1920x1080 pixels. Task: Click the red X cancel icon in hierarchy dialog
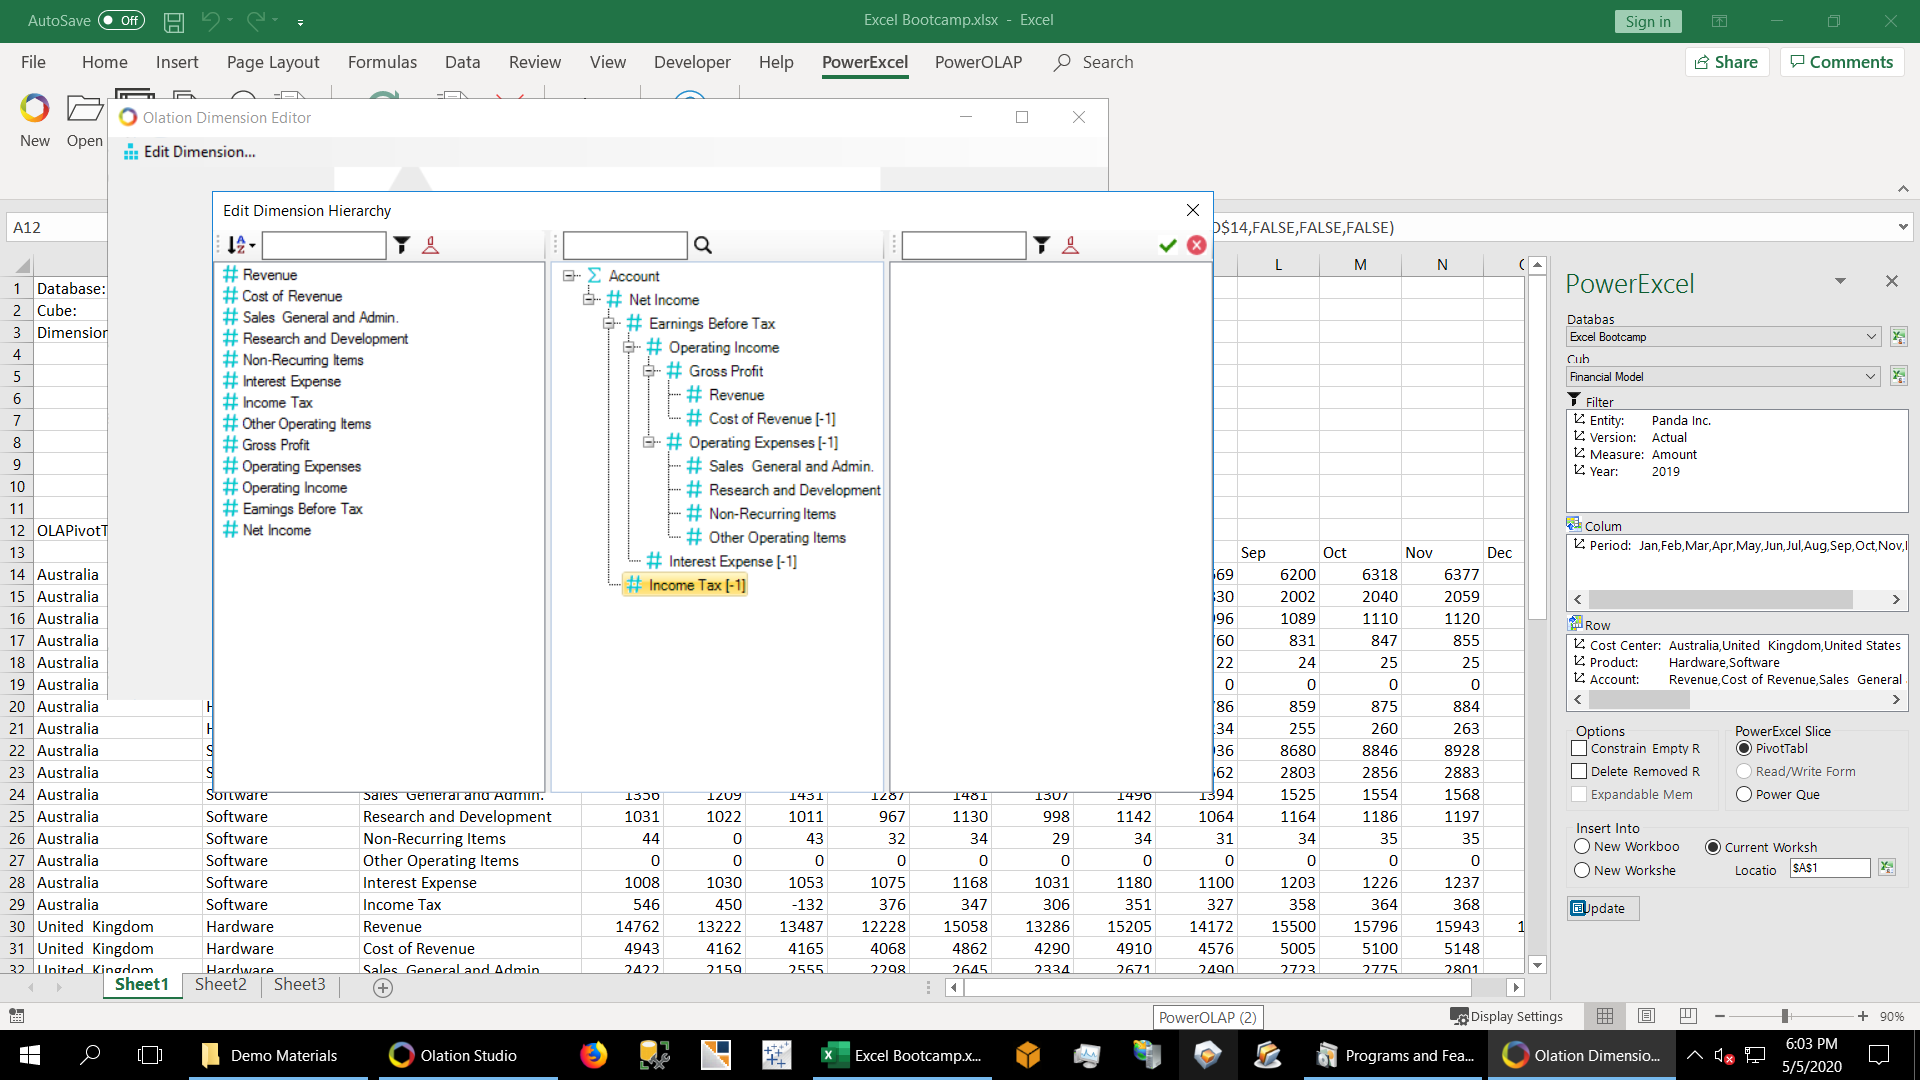[1197, 245]
